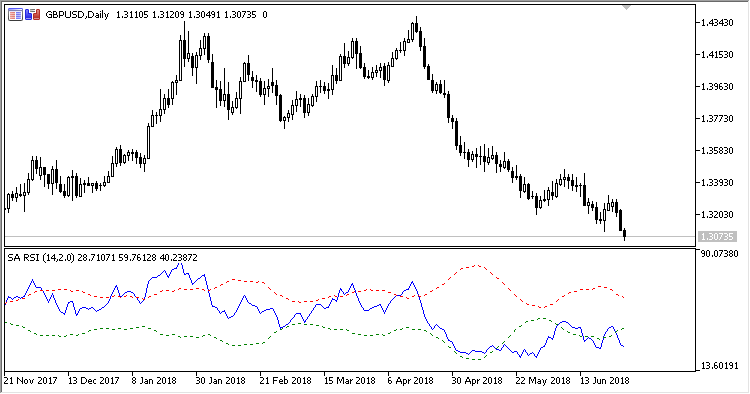Select the red dashed upper band line end
The height and width of the screenshot is (394, 750).
click(x=623, y=297)
